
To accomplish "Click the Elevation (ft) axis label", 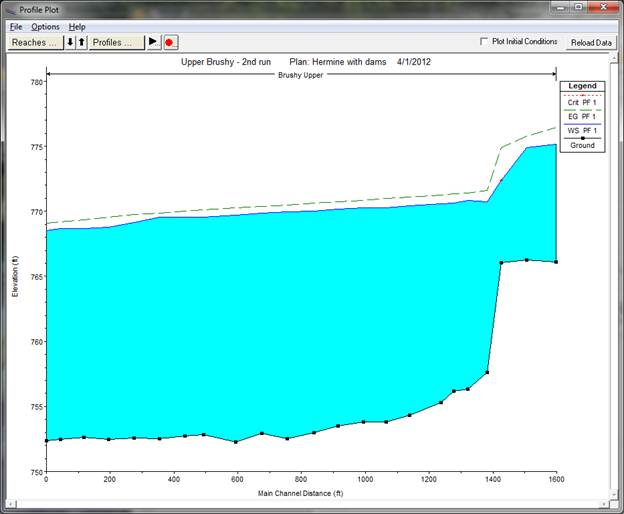I will click(15, 276).
